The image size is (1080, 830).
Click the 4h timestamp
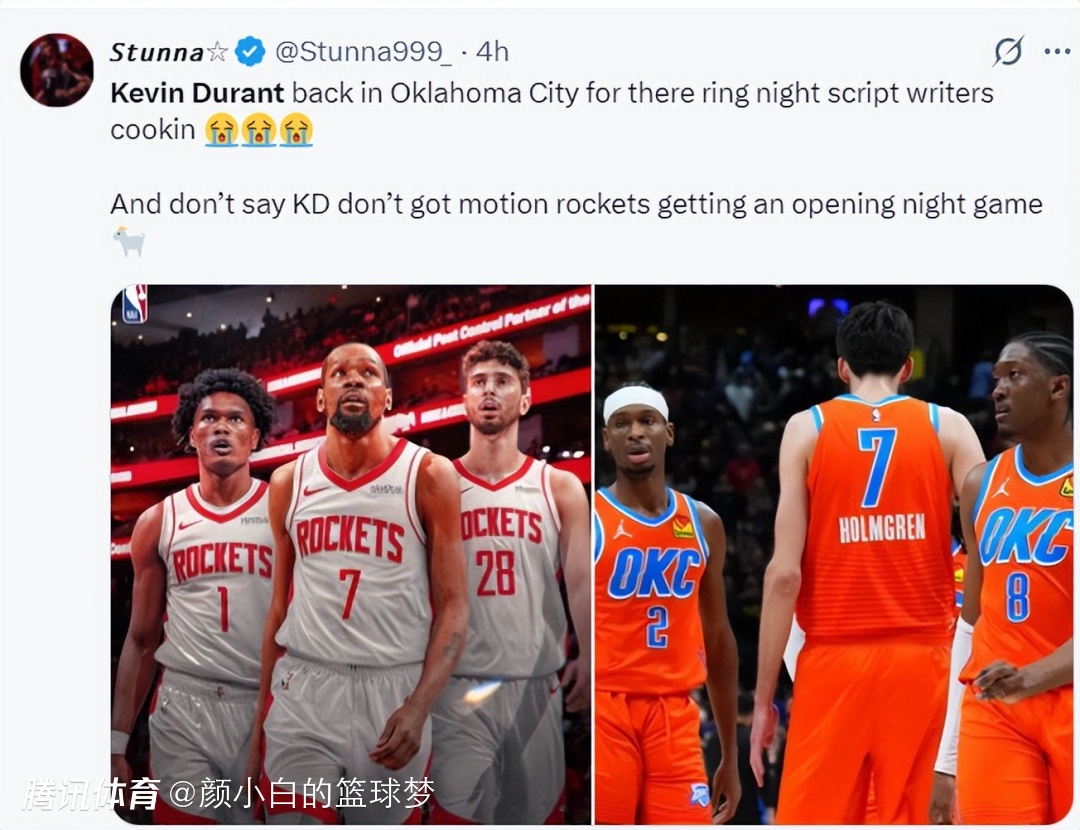(x=492, y=52)
